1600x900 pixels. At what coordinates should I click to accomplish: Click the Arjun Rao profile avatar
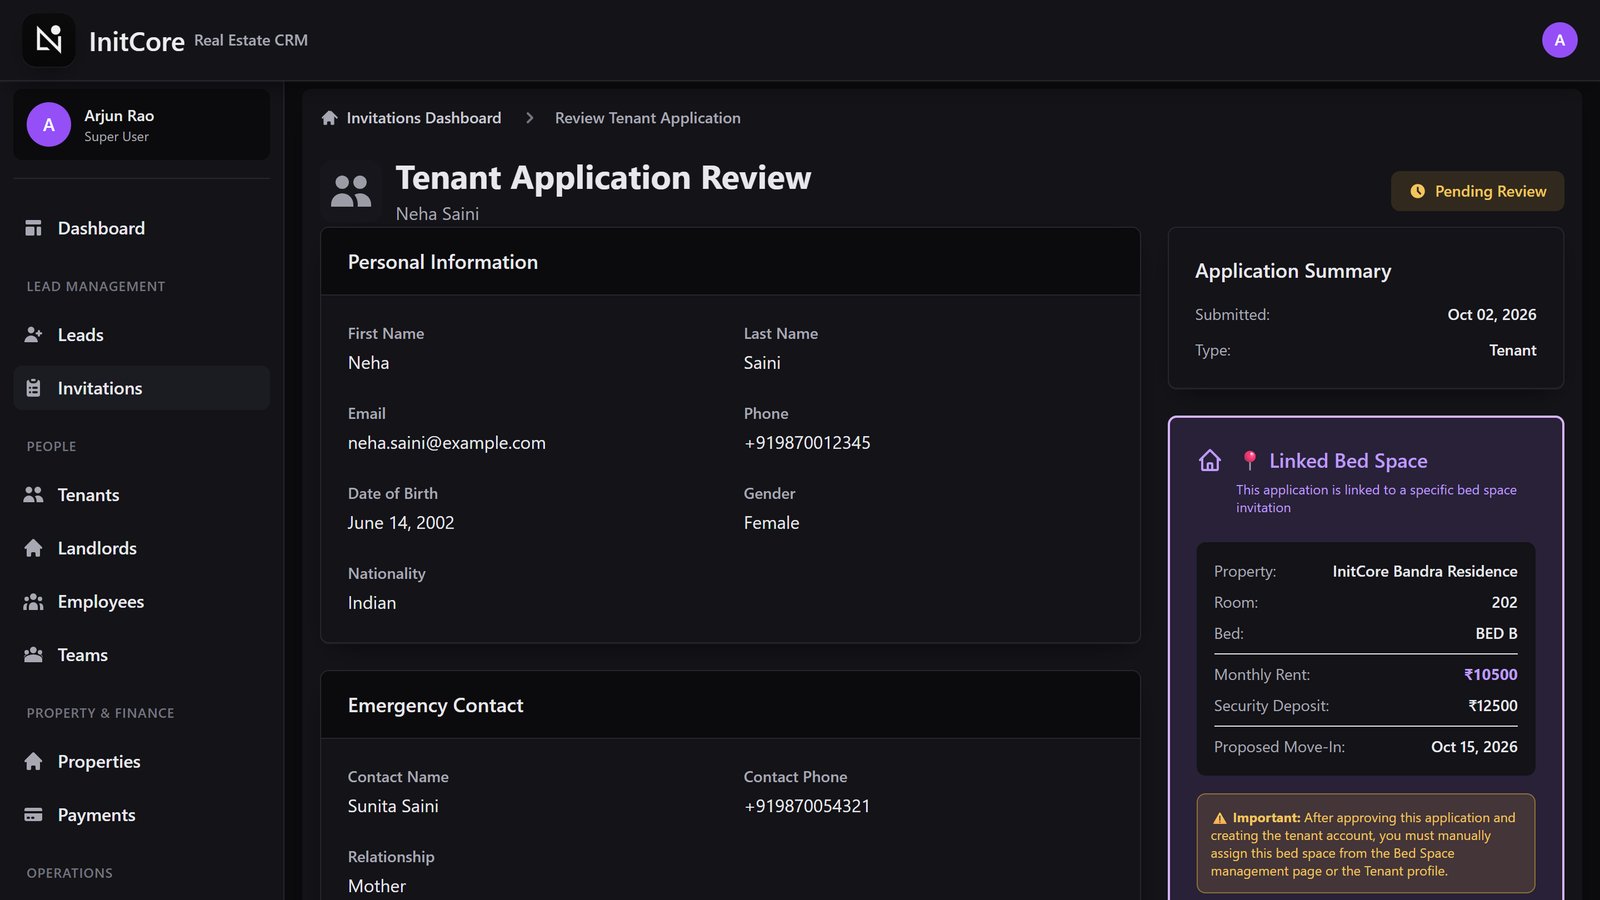[x=49, y=125]
